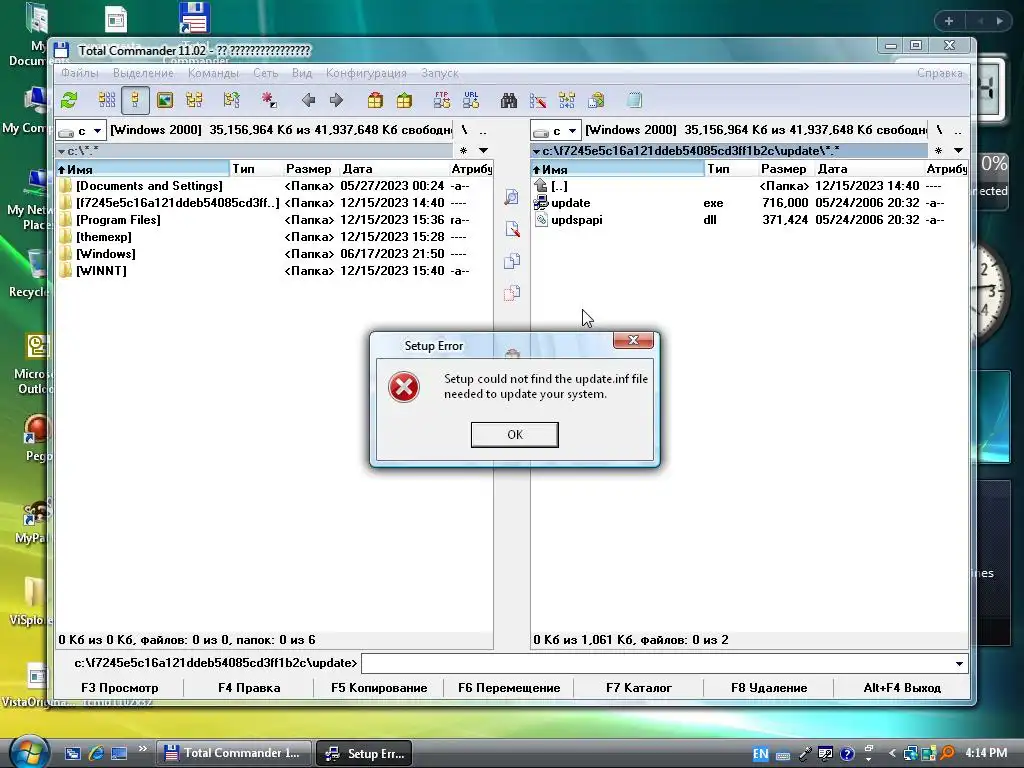Launch Notepad icon at toolbar end
Screen dimensions: 1024x768
(x=634, y=100)
